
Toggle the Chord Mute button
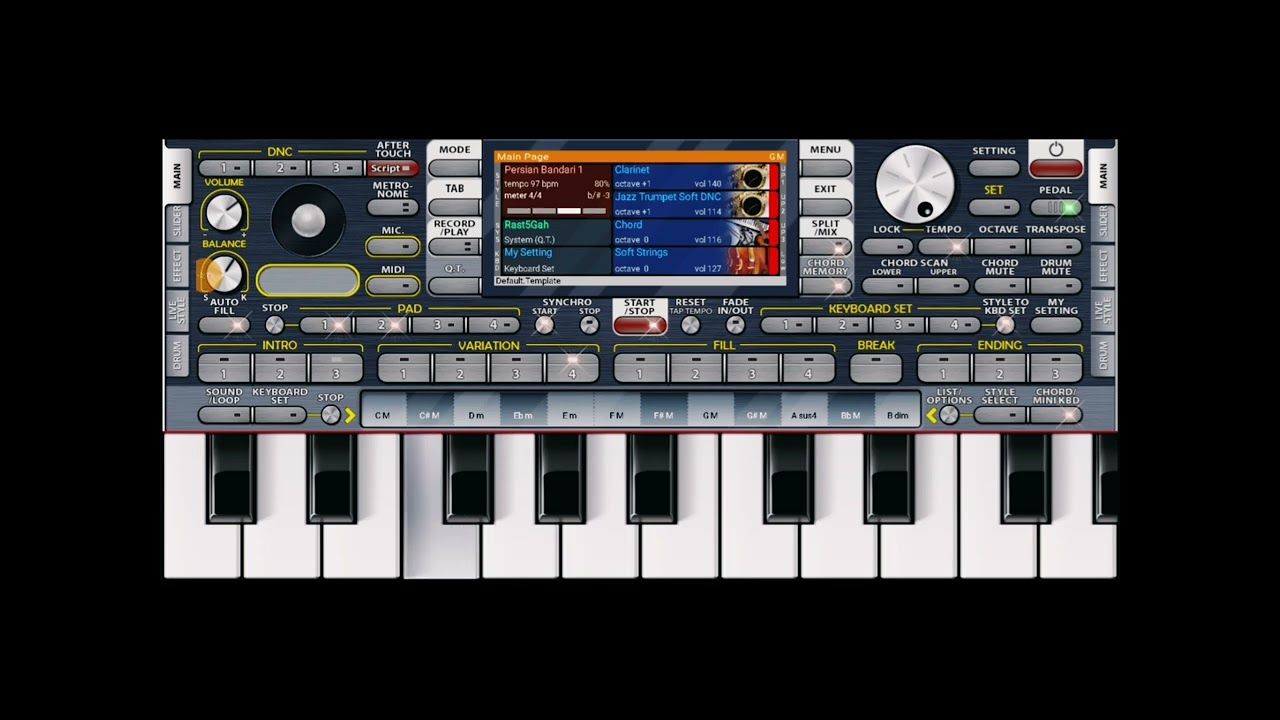[999, 286]
